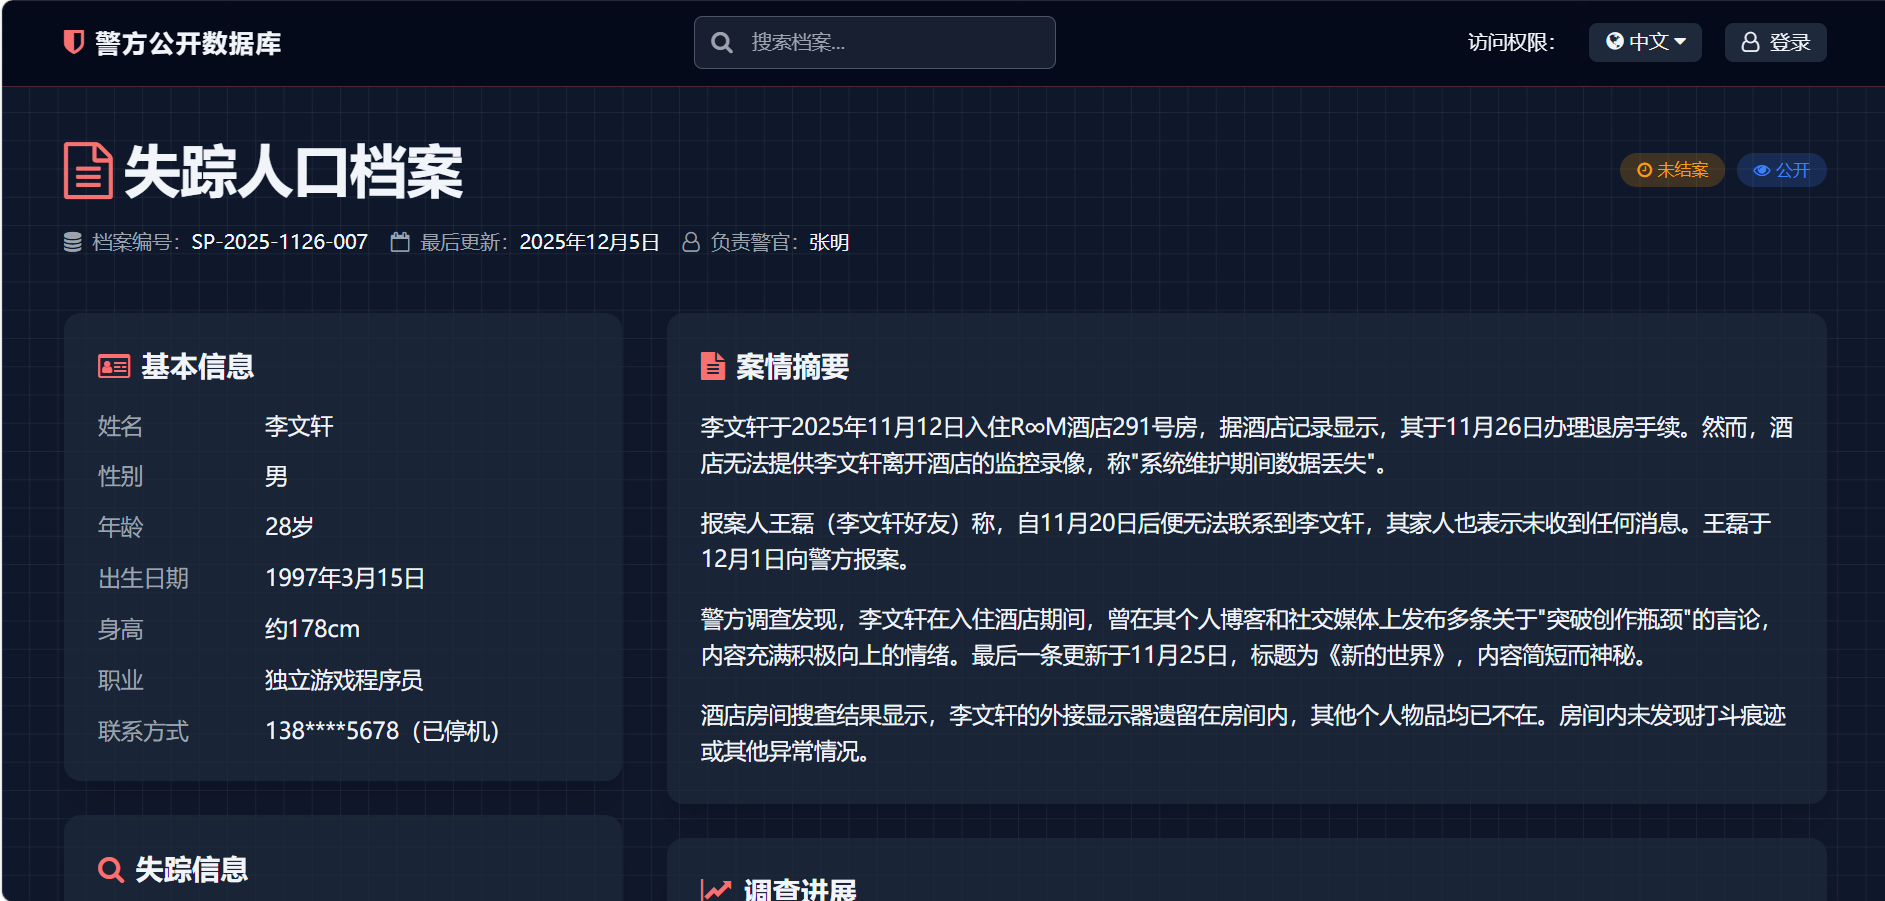
Task: Click the officer name 张明
Action: (829, 242)
